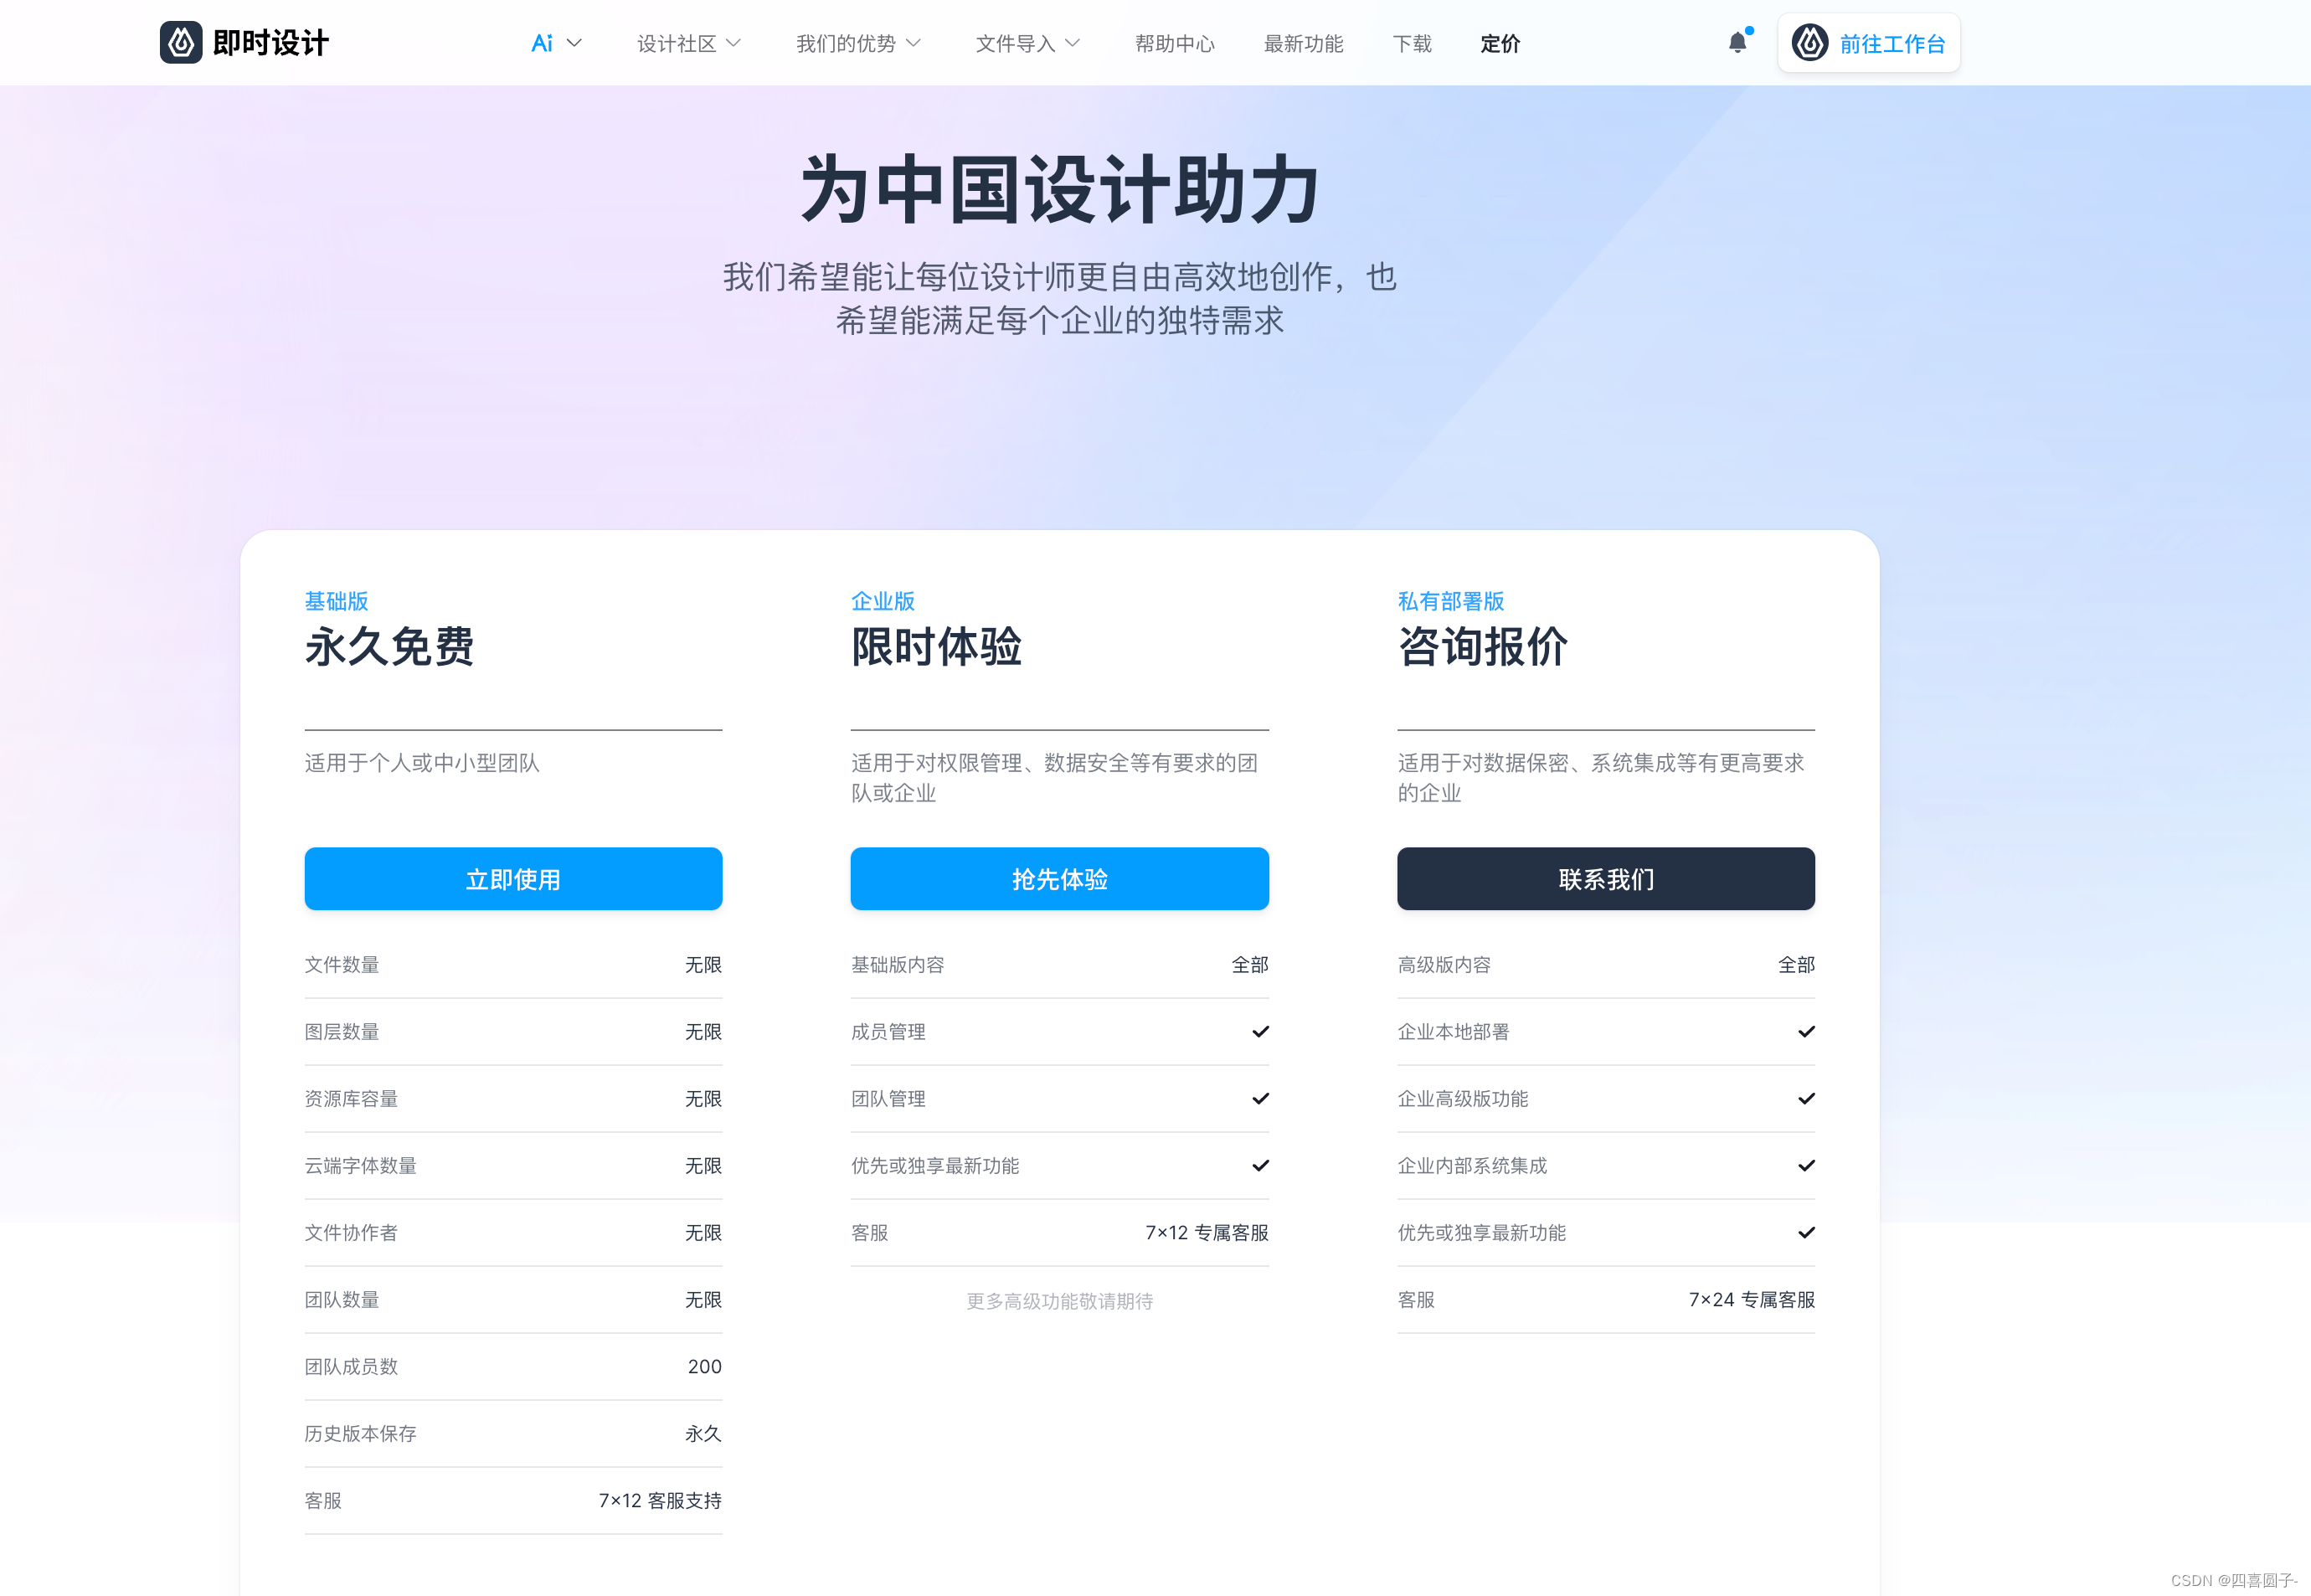Click the 联系我们 dark button

tap(1605, 878)
